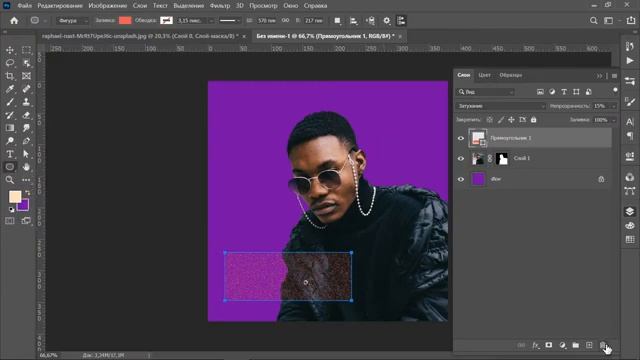Open the stroke width dropdown
Image resolution: width=640 pixels, height=360 pixels.
[211, 20]
